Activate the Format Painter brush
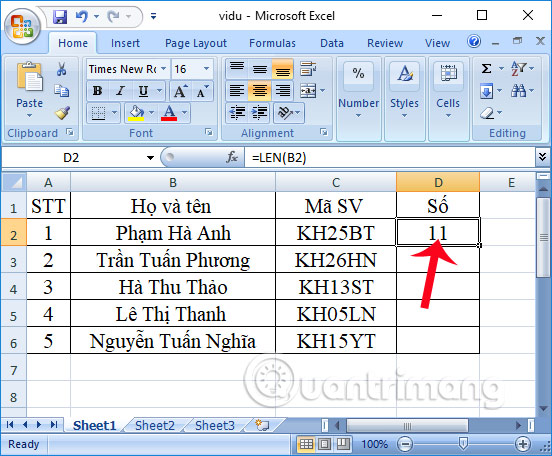Screen dimensions: 552x456 pyautogui.click(x=62, y=113)
